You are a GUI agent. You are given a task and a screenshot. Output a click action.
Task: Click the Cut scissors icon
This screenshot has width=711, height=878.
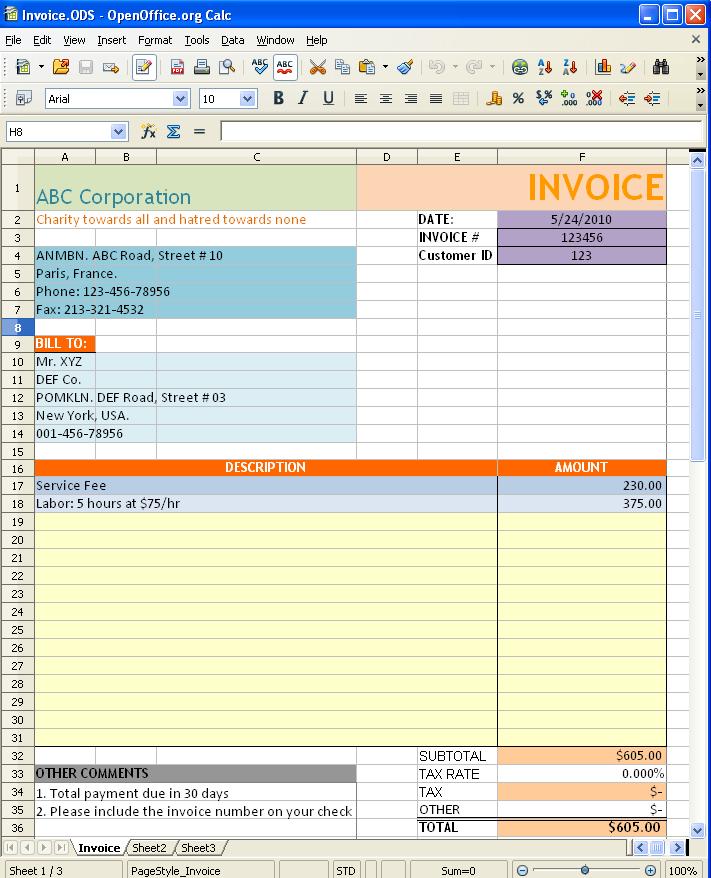coord(317,67)
